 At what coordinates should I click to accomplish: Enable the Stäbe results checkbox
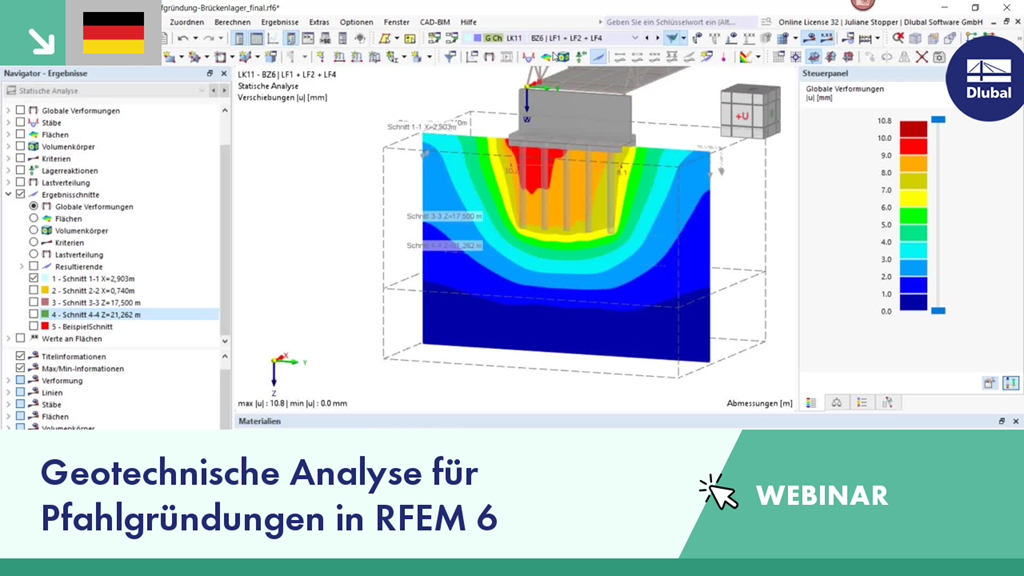pyautogui.click(x=20, y=122)
